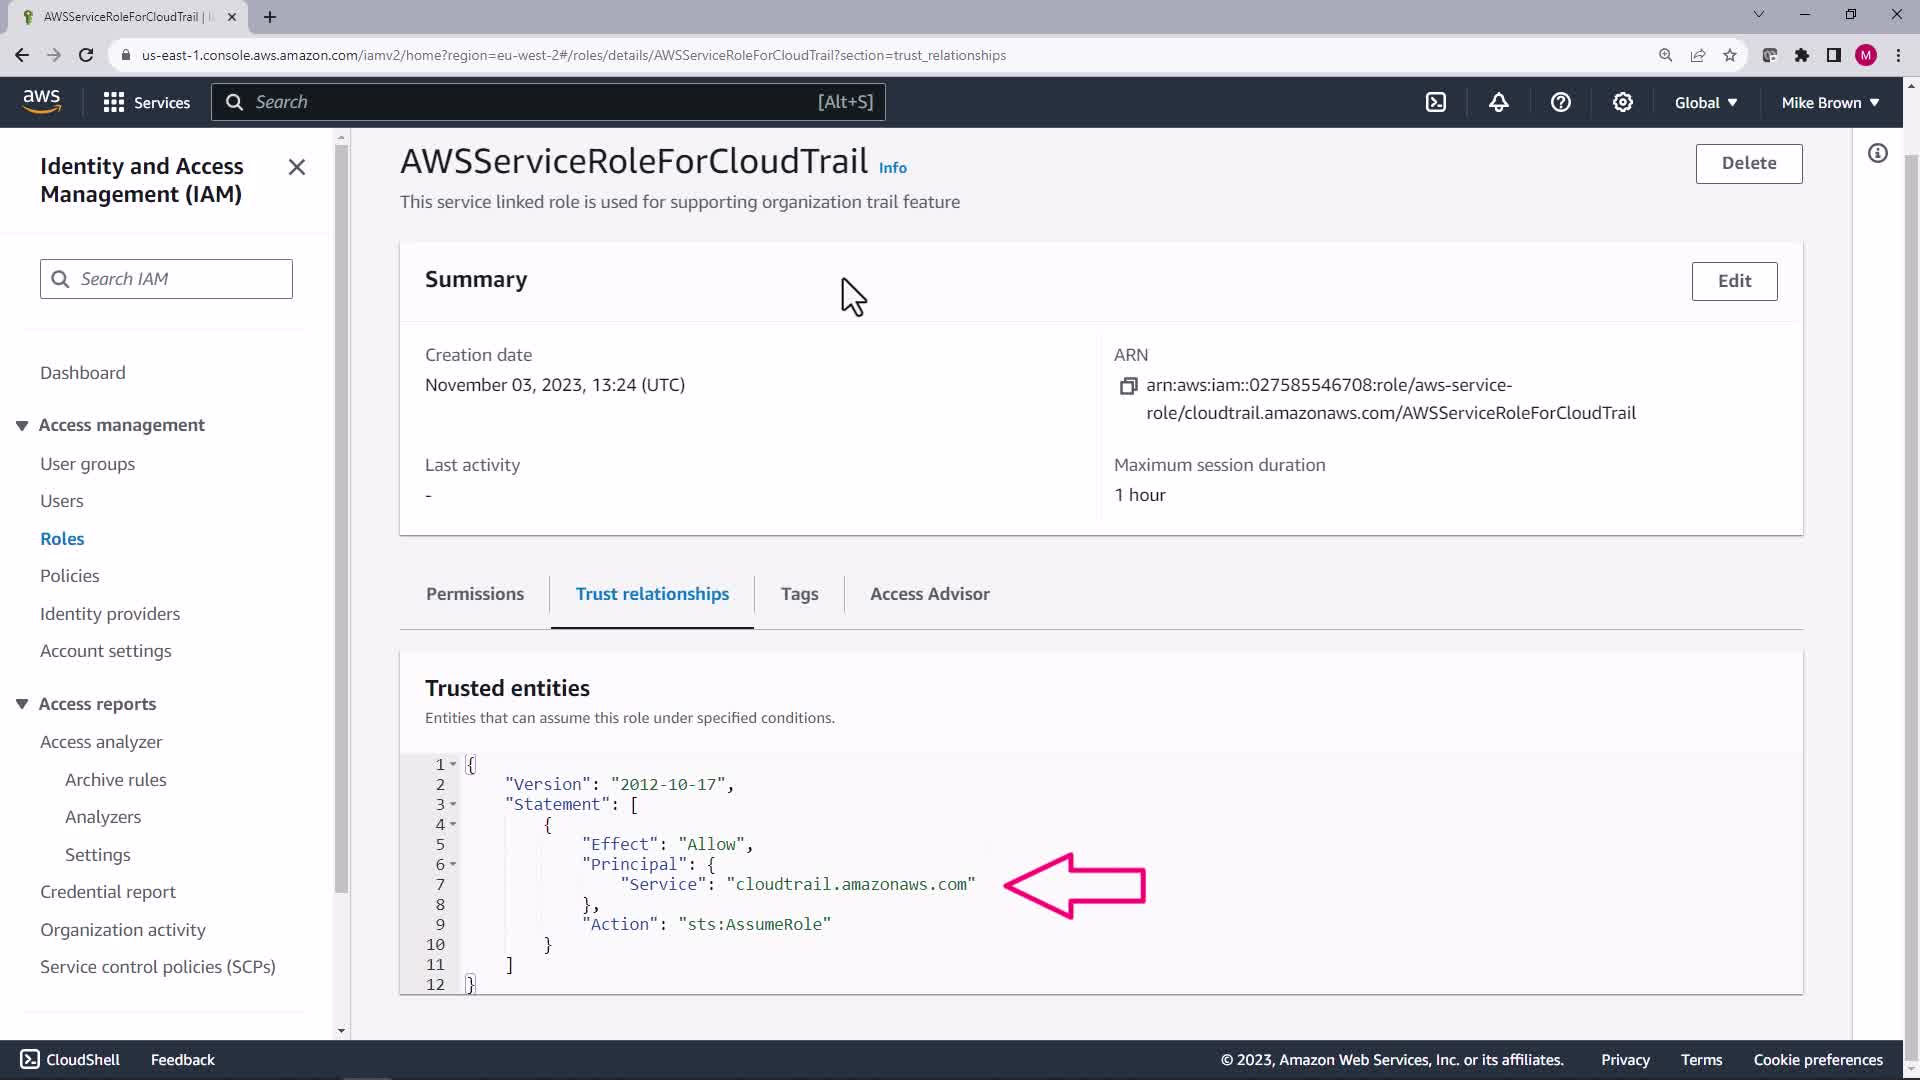The width and height of the screenshot is (1920, 1080).
Task: Click the AWS logo home icon
Action: (41, 101)
